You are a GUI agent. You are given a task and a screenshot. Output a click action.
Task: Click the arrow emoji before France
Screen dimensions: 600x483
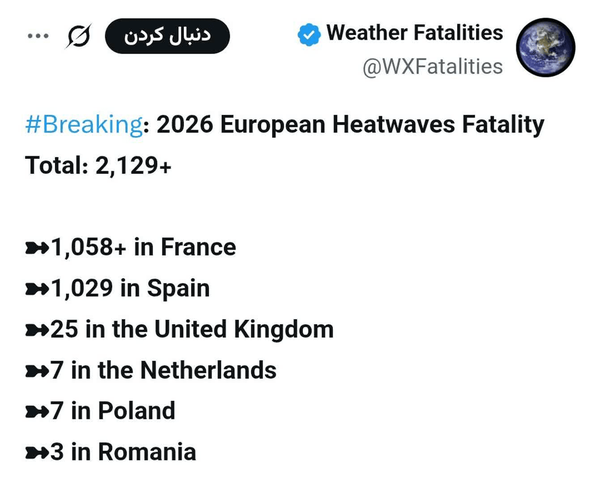click(x=37, y=248)
